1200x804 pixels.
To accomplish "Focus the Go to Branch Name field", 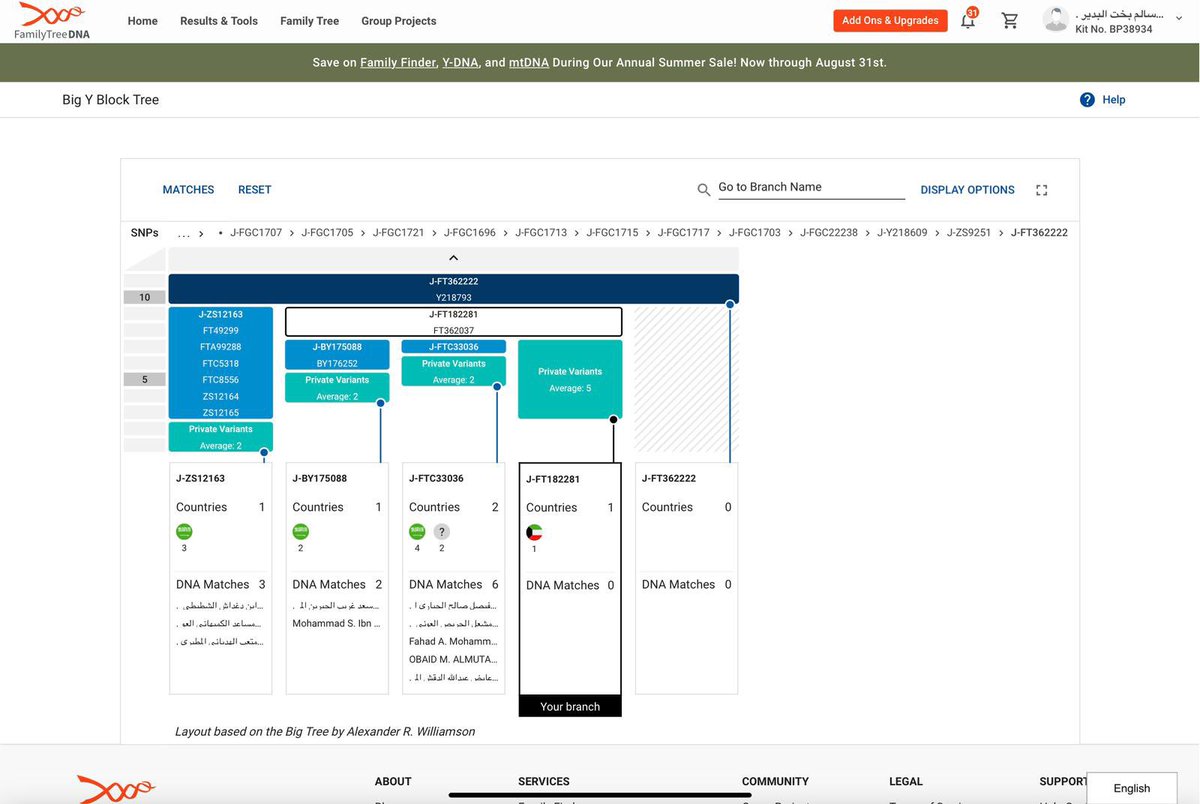I will (811, 188).
